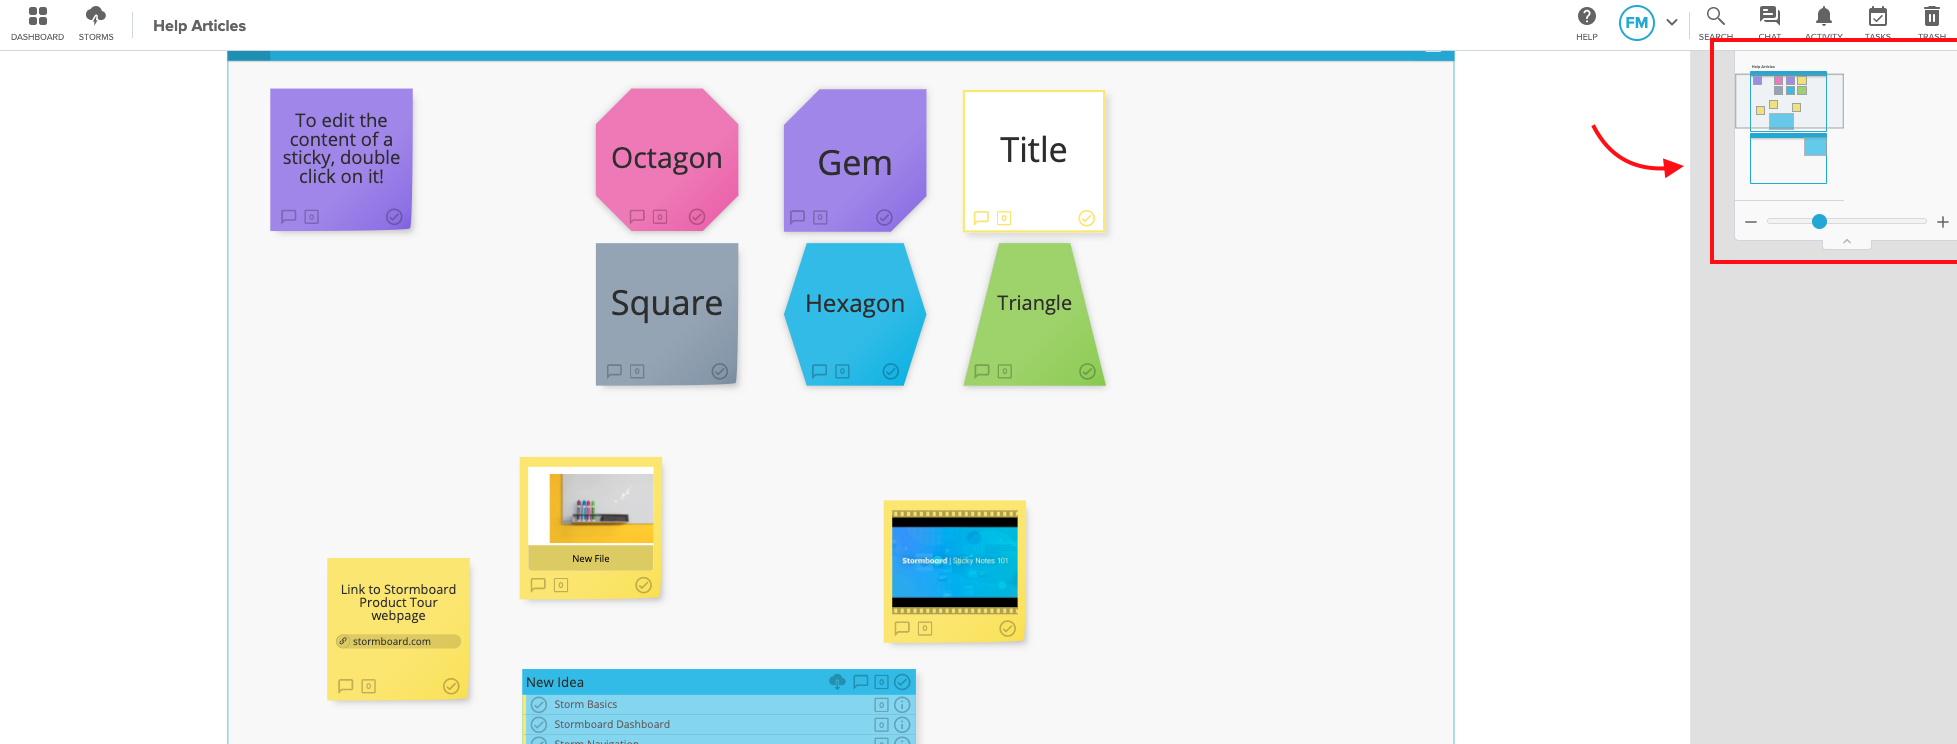Select the Octagon sticky text
Image resolution: width=1957 pixels, height=744 pixels.
click(x=667, y=158)
